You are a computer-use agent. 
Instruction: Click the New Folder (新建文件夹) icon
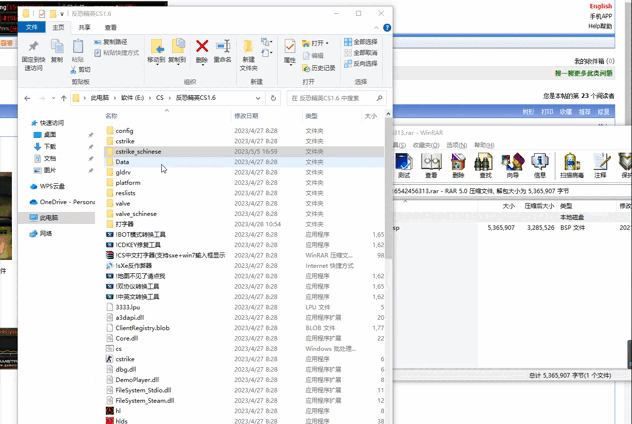(248, 50)
